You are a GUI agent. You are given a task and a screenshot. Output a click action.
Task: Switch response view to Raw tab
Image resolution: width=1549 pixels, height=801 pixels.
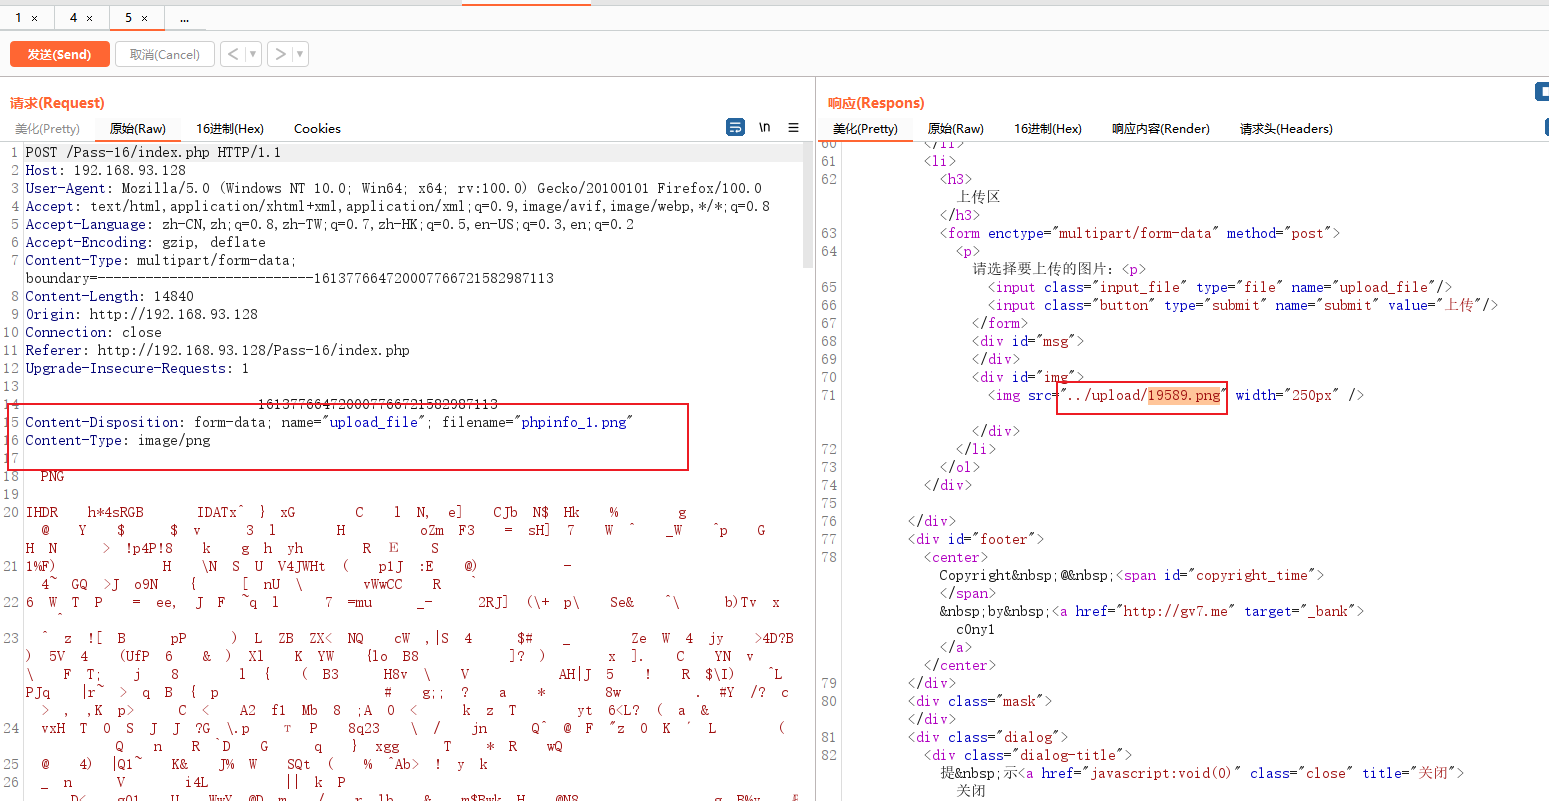click(x=955, y=128)
